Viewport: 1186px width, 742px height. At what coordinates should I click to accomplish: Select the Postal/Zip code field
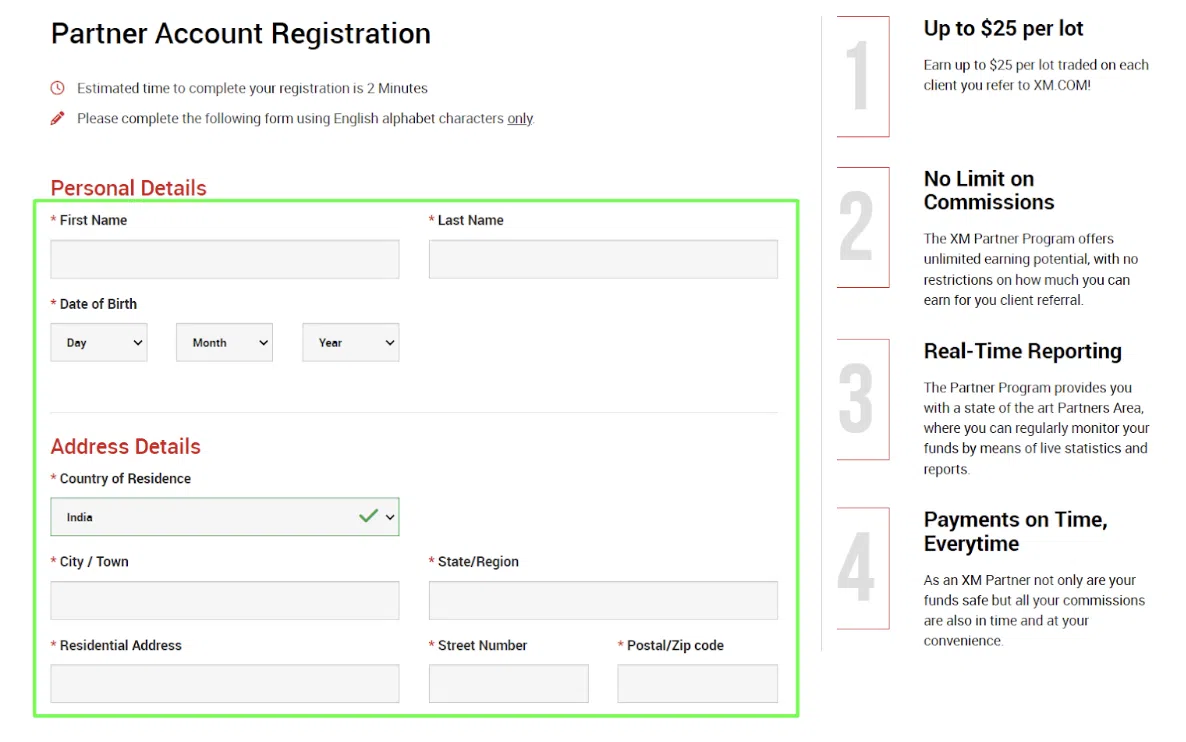coord(697,684)
